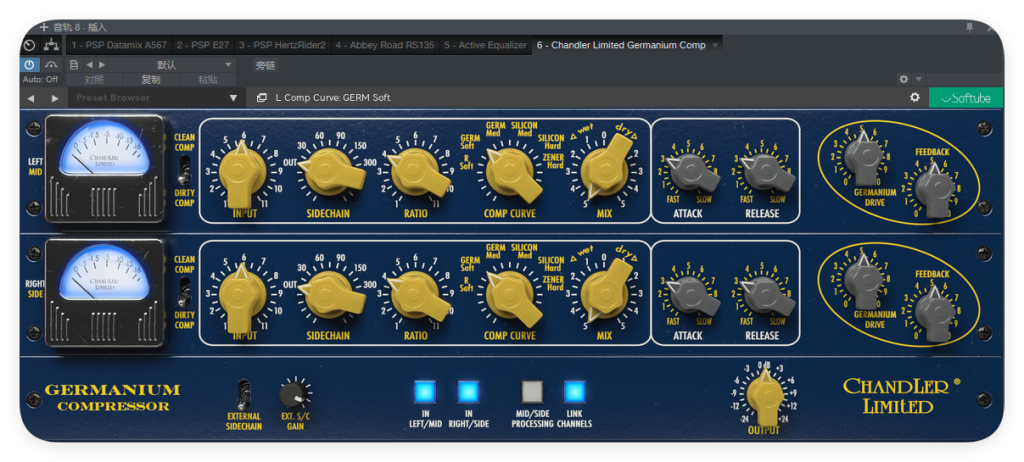Viewport: 1024px width, 462px height.
Task: Switch to 1 - PSP Datamix A567 tab
Action: point(119,45)
